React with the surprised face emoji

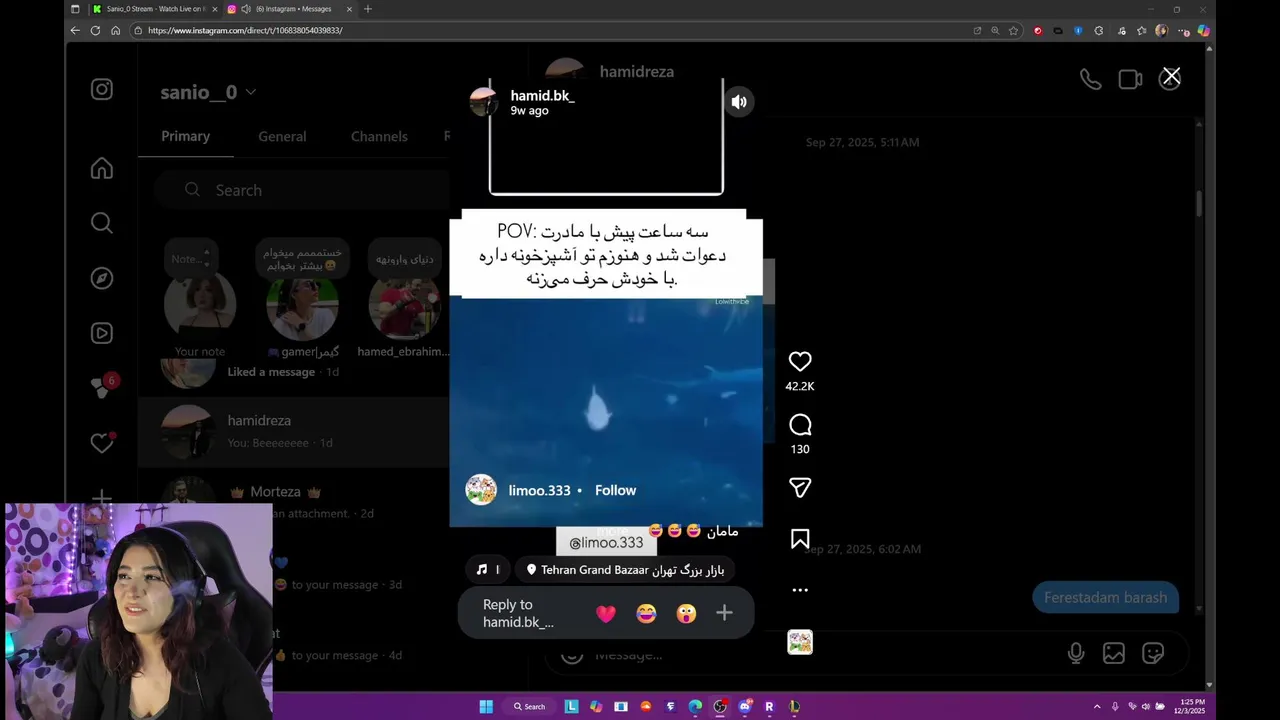pyautogui.click(x=685, y=614)
